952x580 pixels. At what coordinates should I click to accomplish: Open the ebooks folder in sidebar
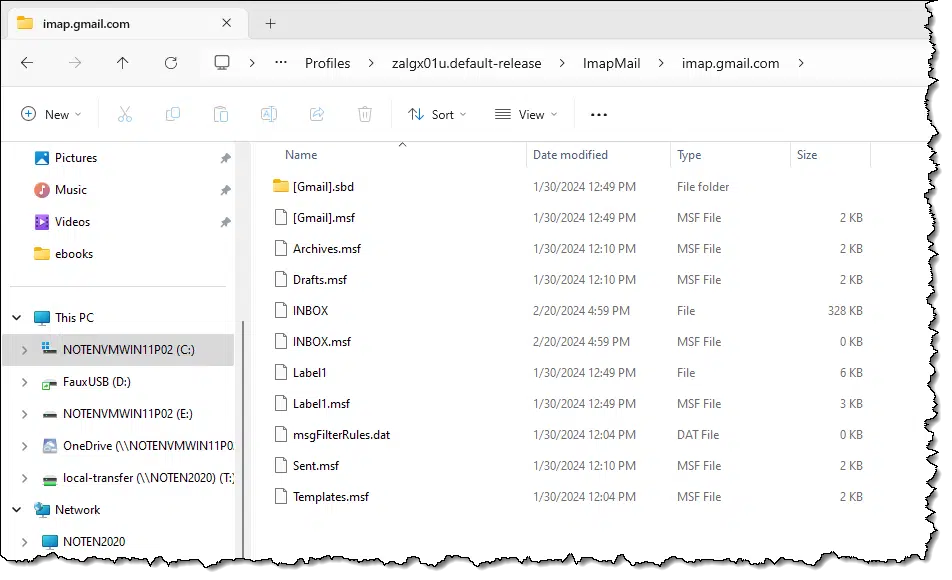[x=74, y=254]
